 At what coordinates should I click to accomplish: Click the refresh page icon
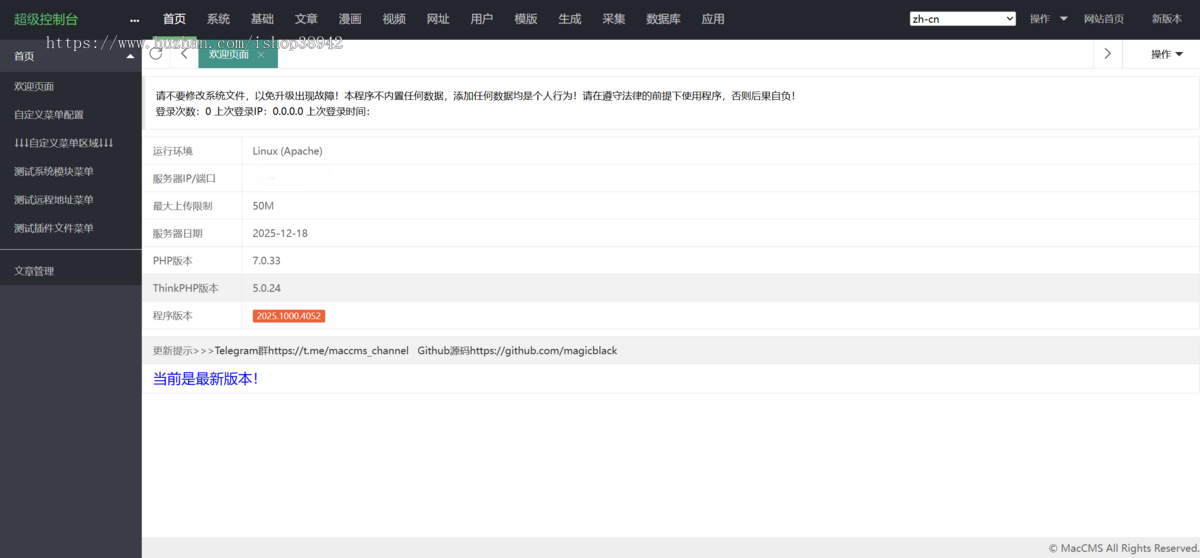156,54
